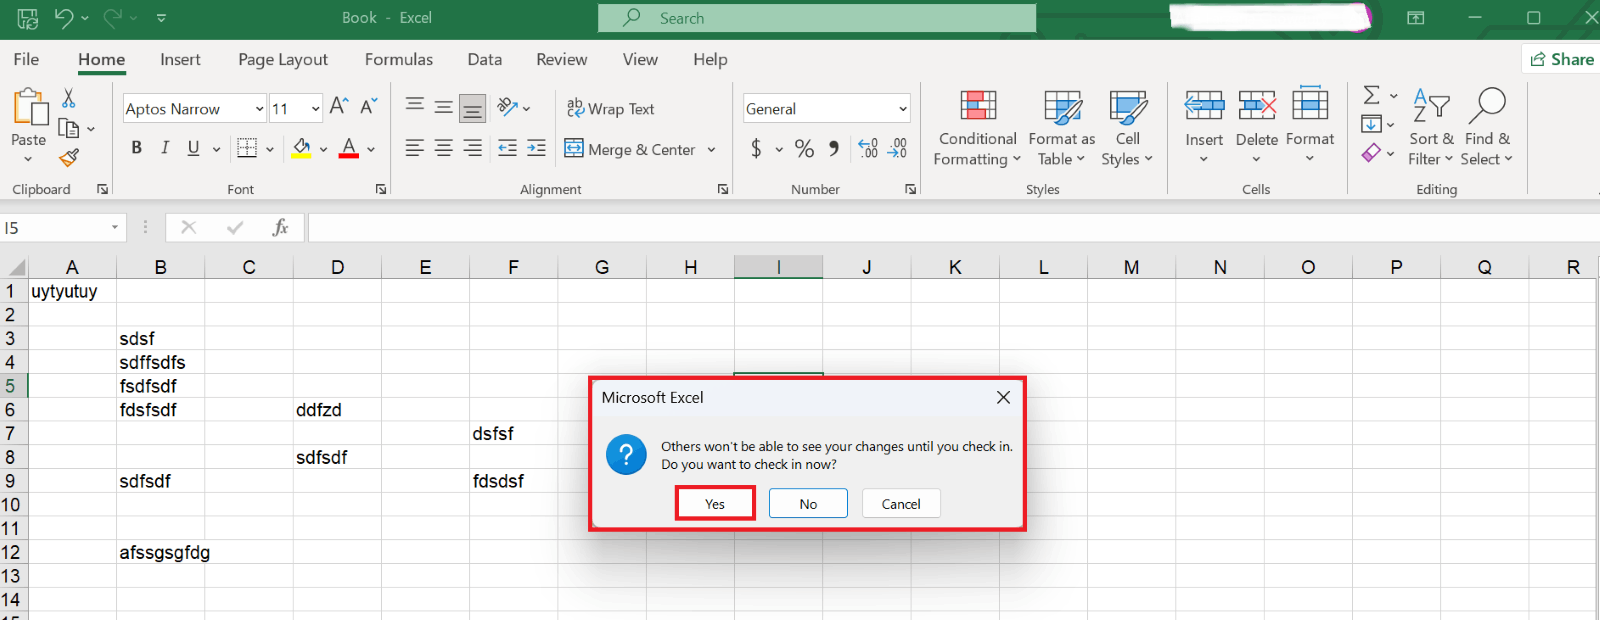The height and width of the screenshot is (620, 1600).
Task: Toggle Italic formatting
Action: pyautogui.click(x=165, y=148)
